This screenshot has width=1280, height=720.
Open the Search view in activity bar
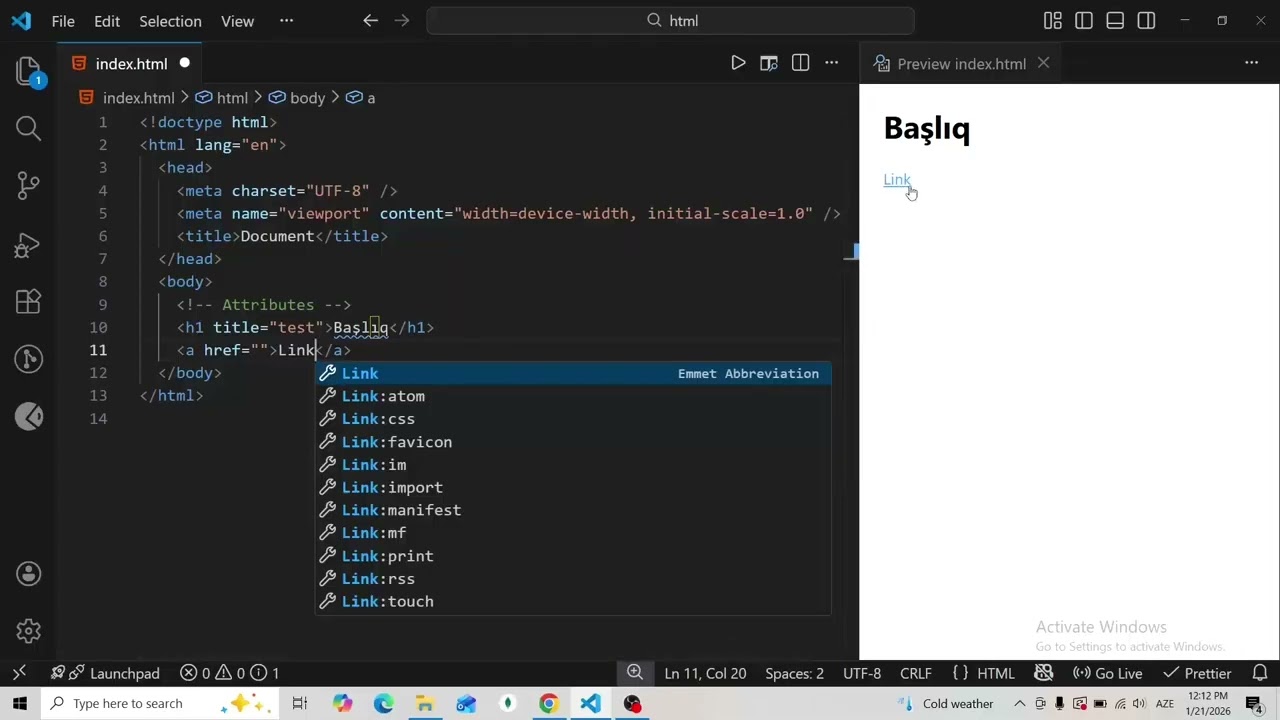(x=28, y=128)
